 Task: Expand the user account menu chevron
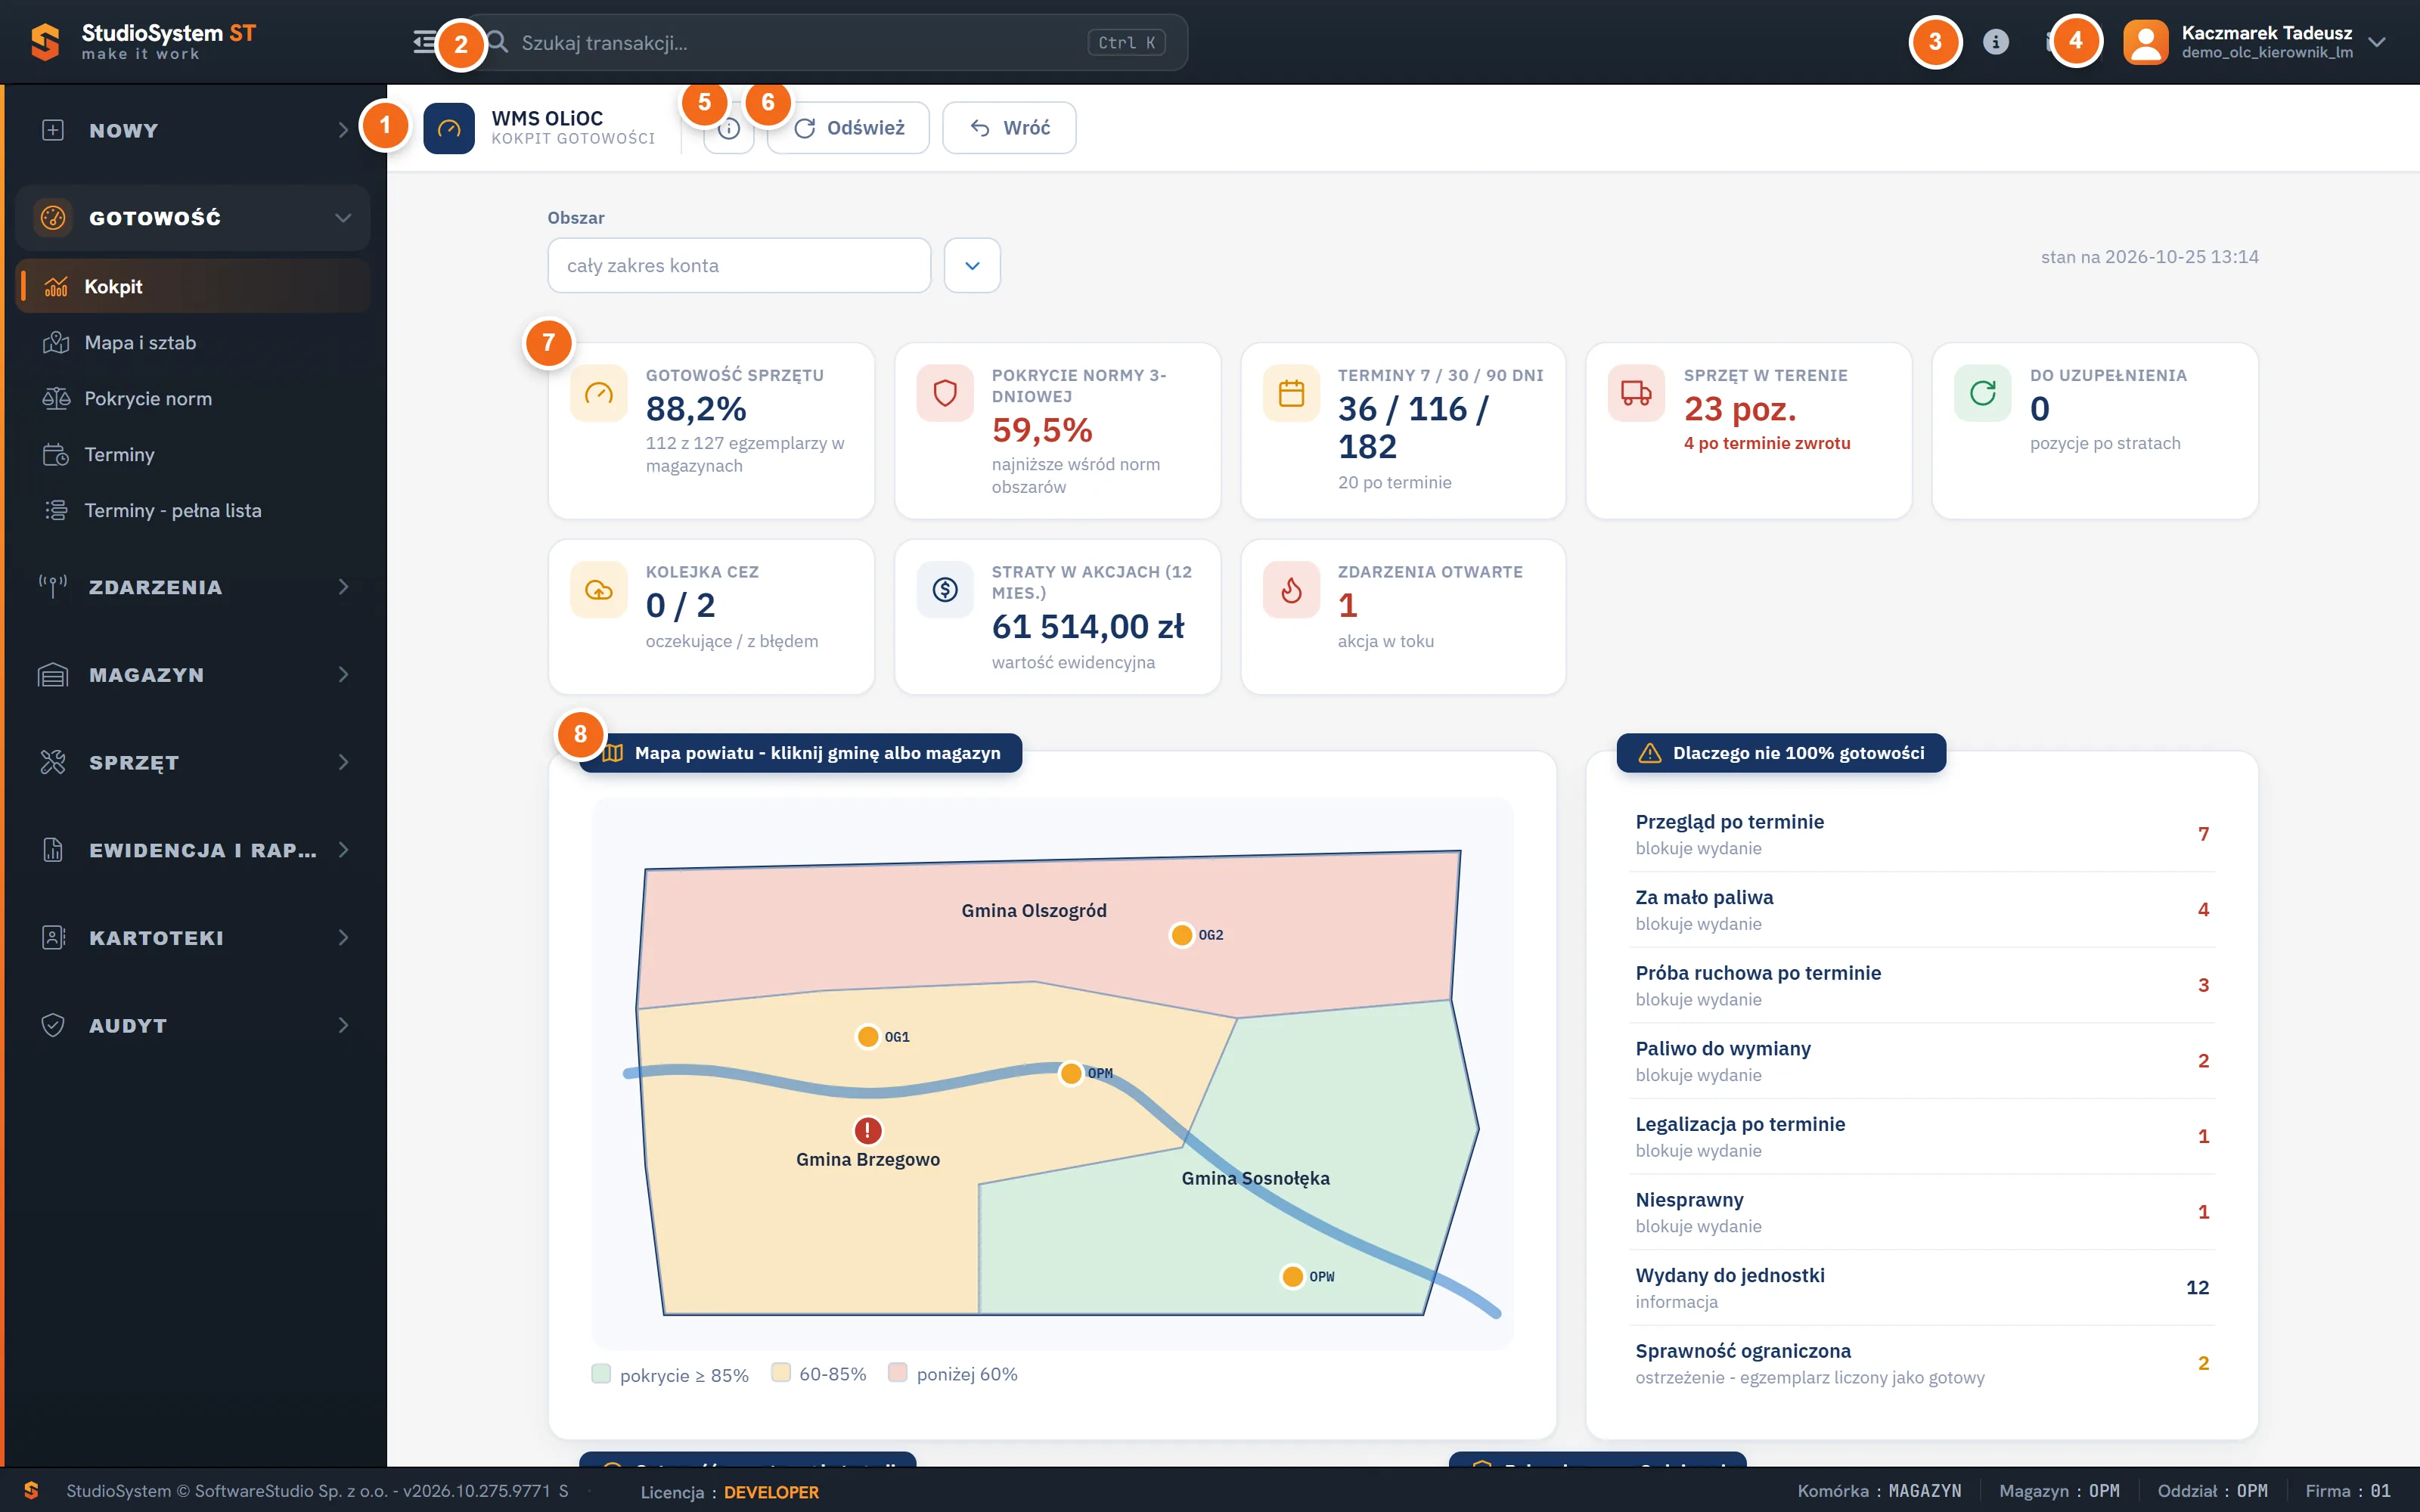(2377, 42)
